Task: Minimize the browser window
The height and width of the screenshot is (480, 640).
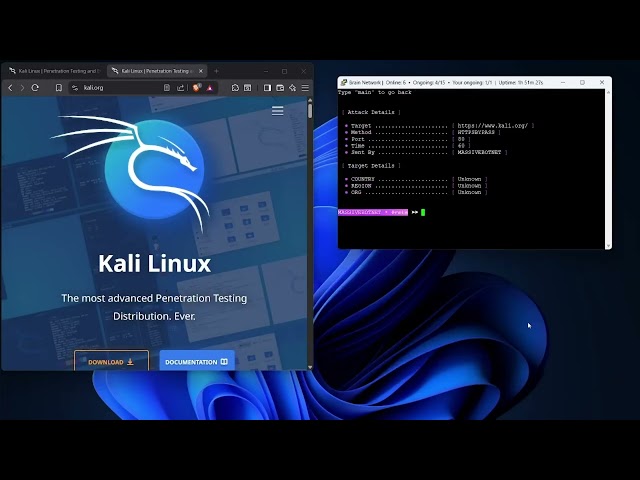Action: pos(266,71)
